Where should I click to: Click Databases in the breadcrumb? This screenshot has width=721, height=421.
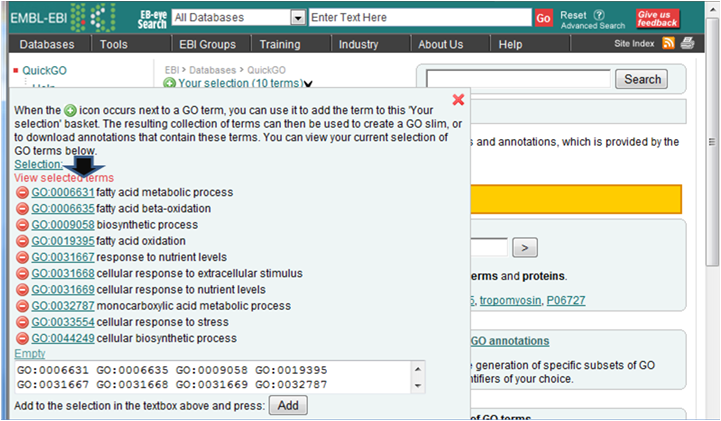point(212,70)
